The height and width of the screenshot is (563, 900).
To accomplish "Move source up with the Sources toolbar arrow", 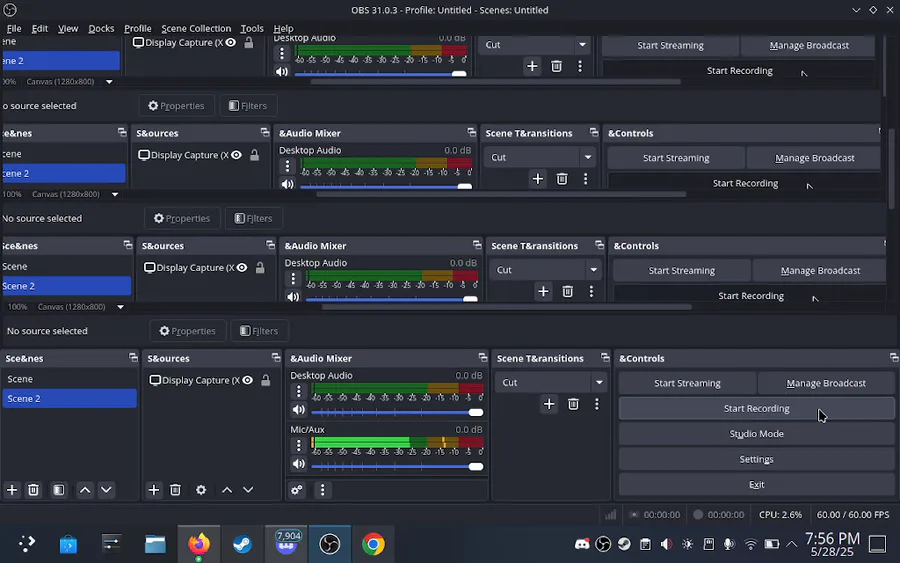I will (x=227, y=490).
